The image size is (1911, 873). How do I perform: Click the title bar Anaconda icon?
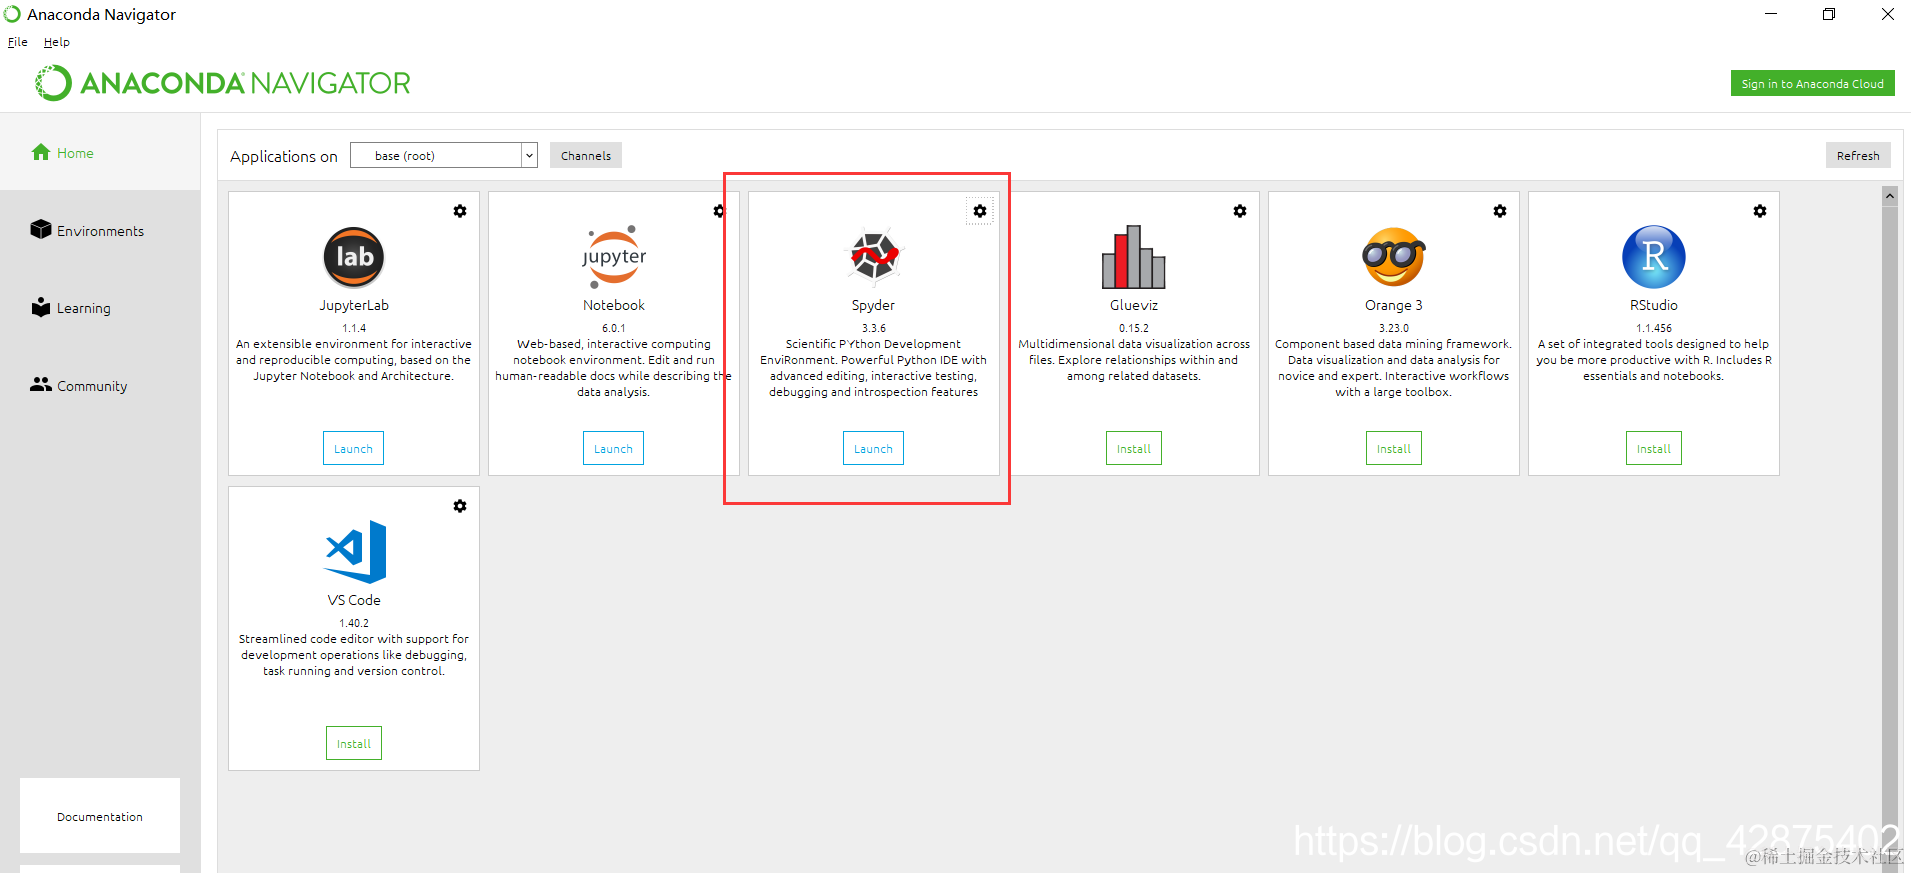pos(12,14)
